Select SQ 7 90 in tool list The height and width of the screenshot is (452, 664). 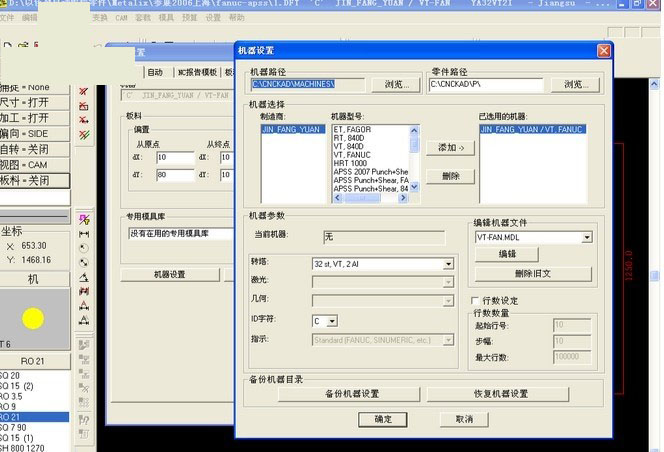coord(34,427)
